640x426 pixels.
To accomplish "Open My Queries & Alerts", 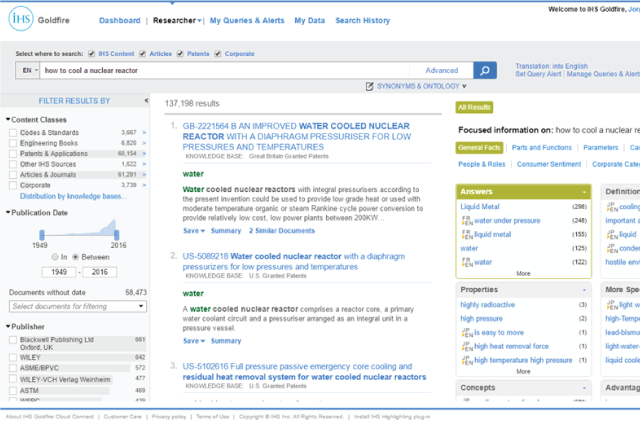I will [x=247, y=20].
